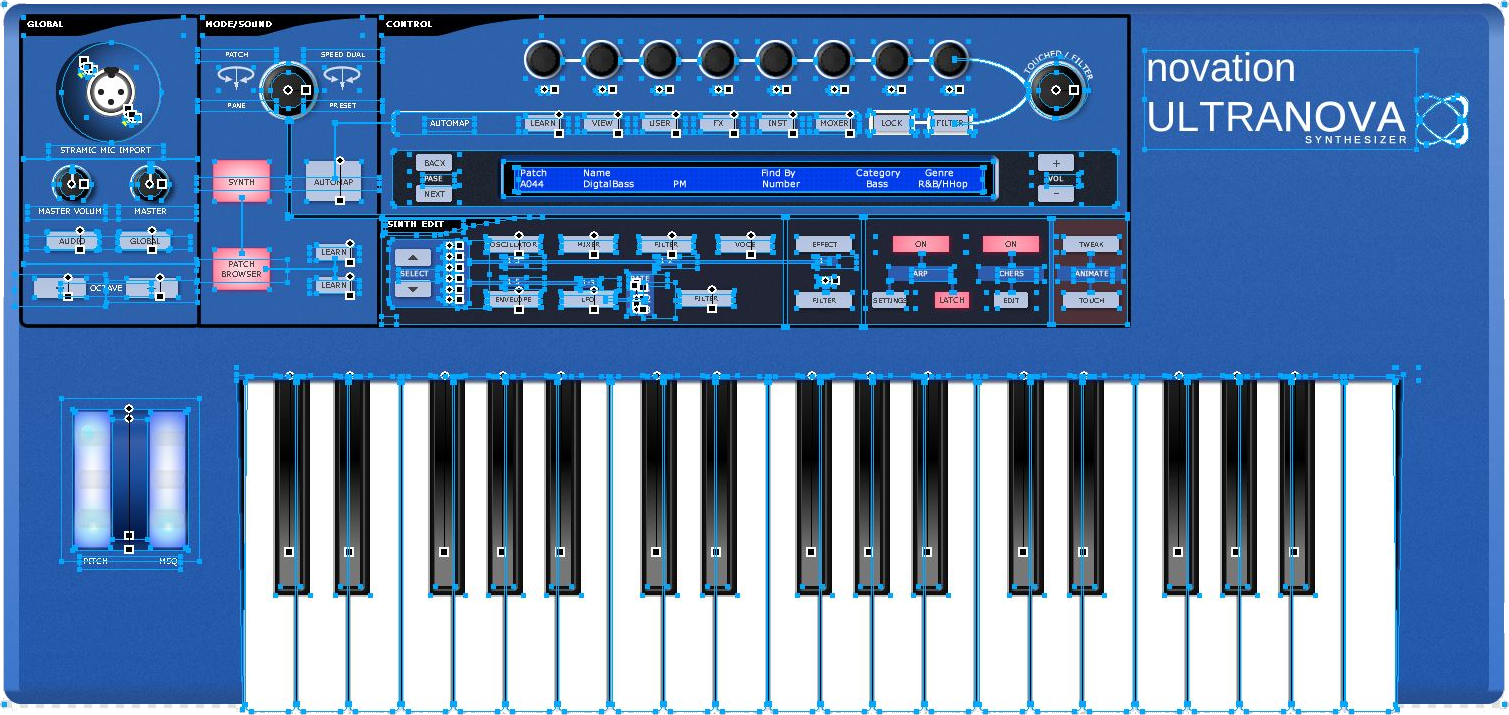Viewport: 1509px width, 715px height.
Task: Click the GLOBAL button under the Master knob
Action: pos(144,241)
